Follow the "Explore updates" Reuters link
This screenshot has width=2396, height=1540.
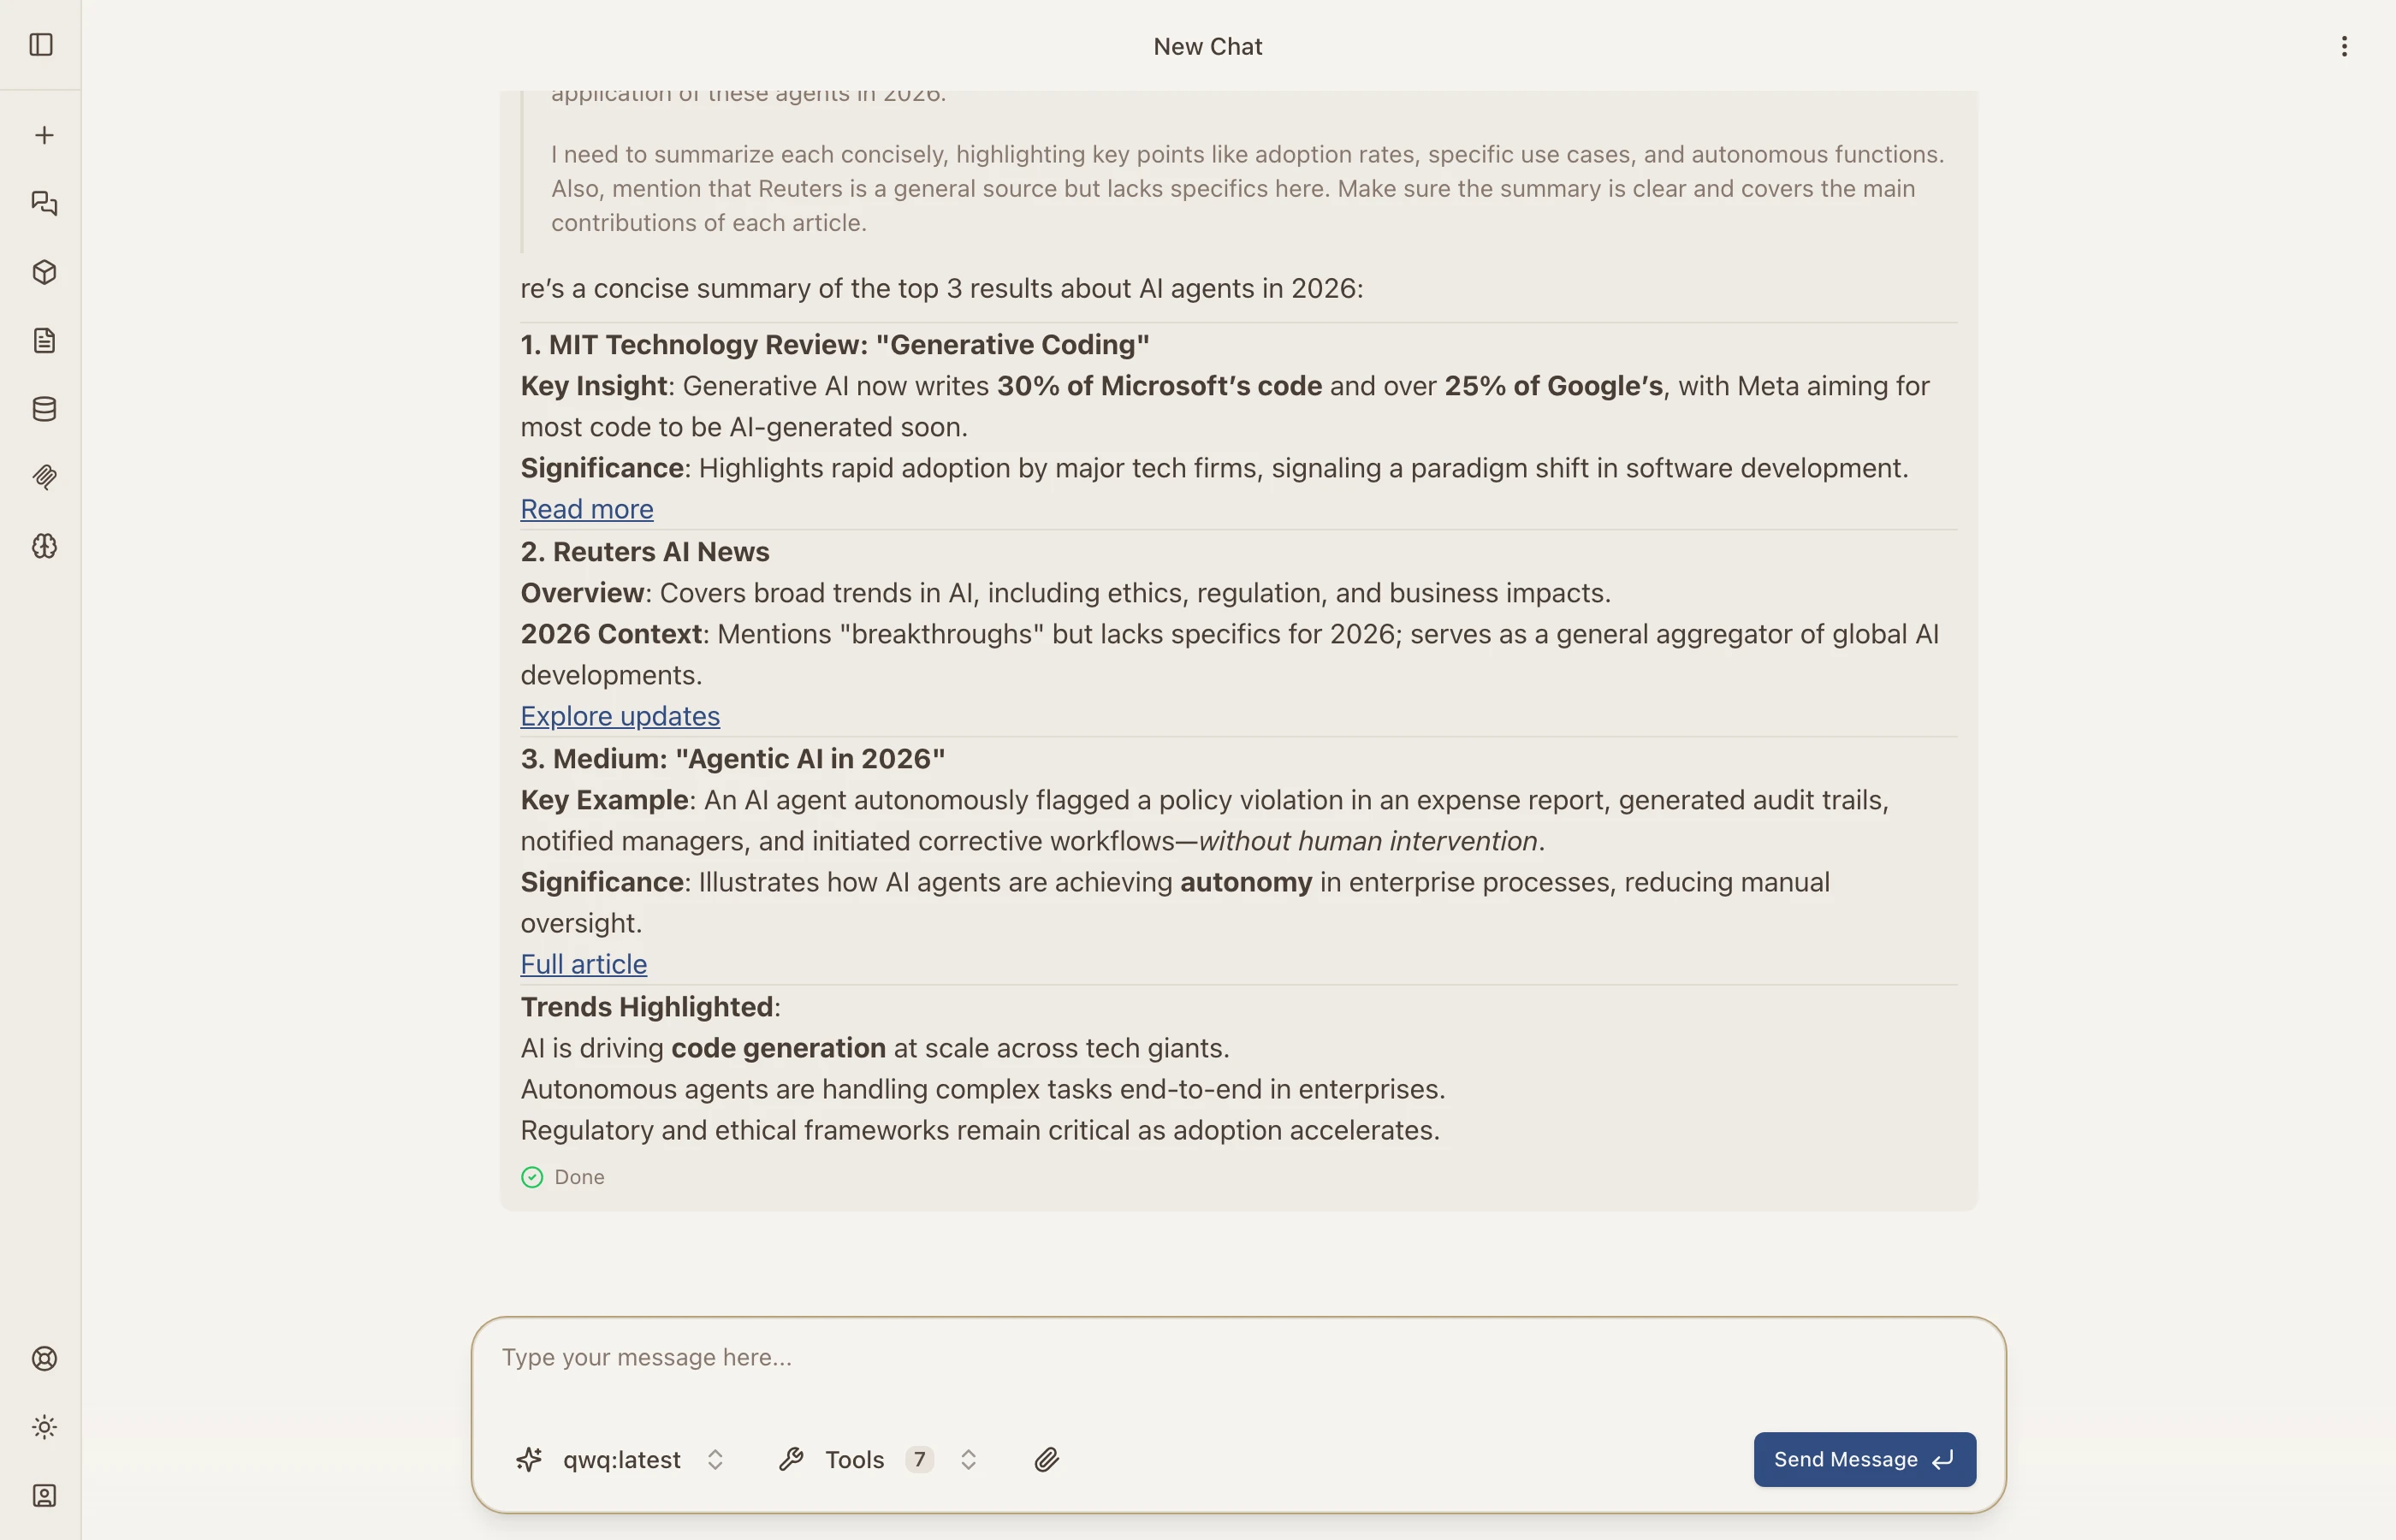point(620,716)
